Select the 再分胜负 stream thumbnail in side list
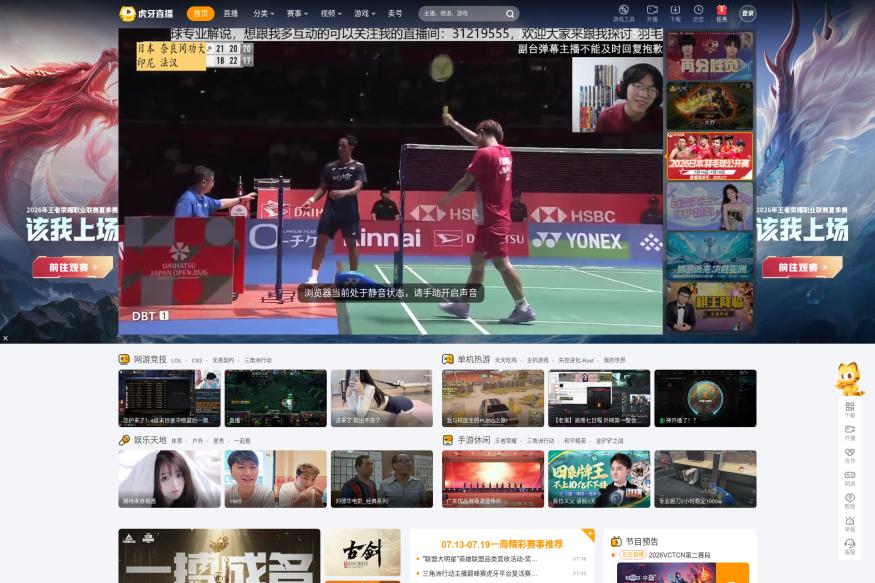Image resolution: width=875 pixels, height=583 pixels. (709, 56)
